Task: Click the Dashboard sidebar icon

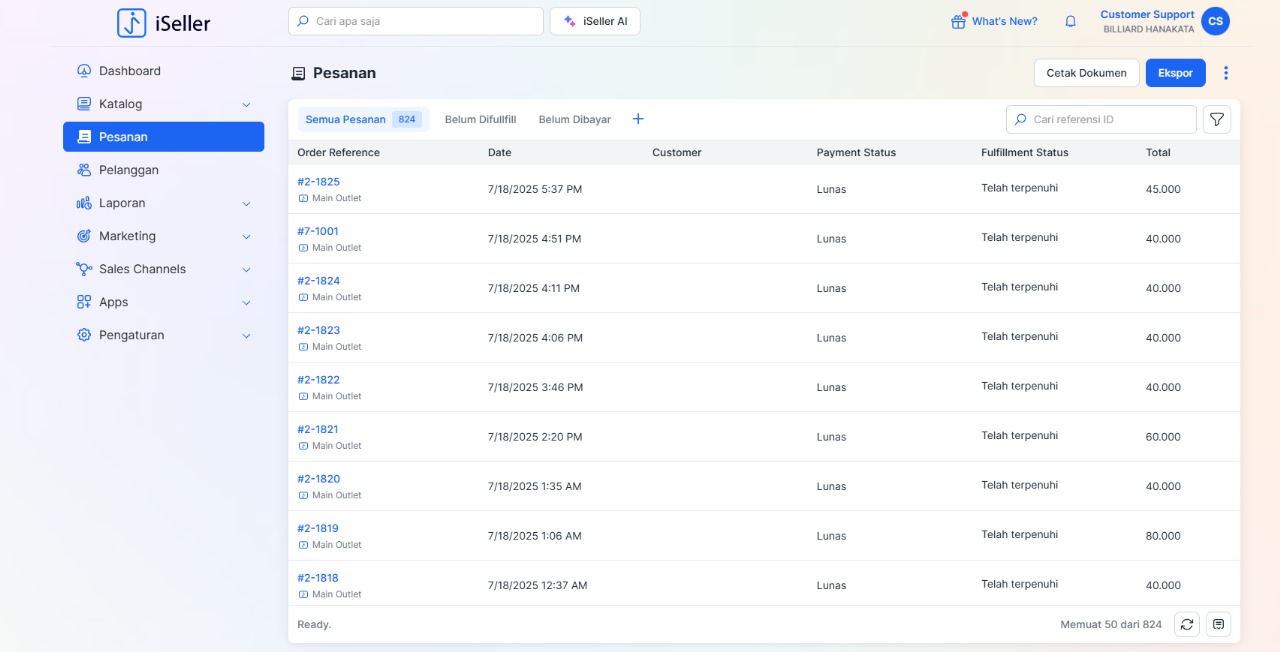Action: [x=84, y=71]
